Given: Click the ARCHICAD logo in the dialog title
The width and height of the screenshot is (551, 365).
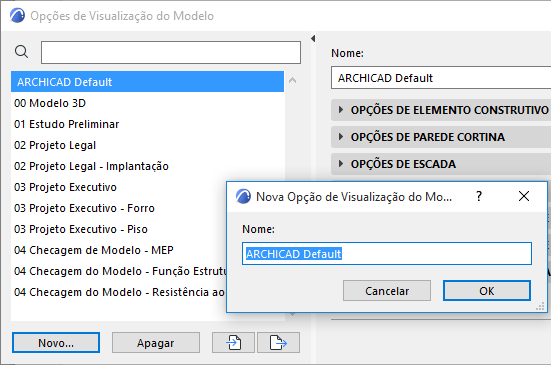Looking at the screenshot, I should (243, 196).
